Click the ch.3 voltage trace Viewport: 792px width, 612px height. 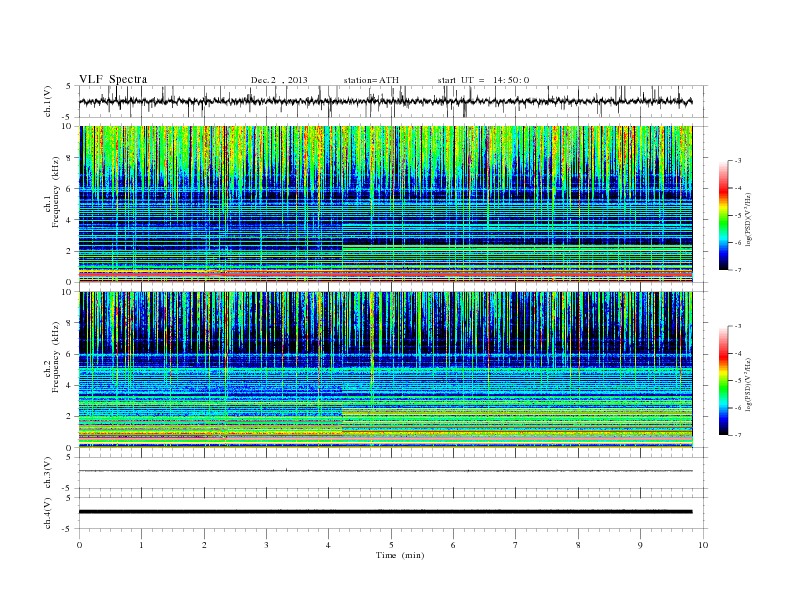point(385,471)
